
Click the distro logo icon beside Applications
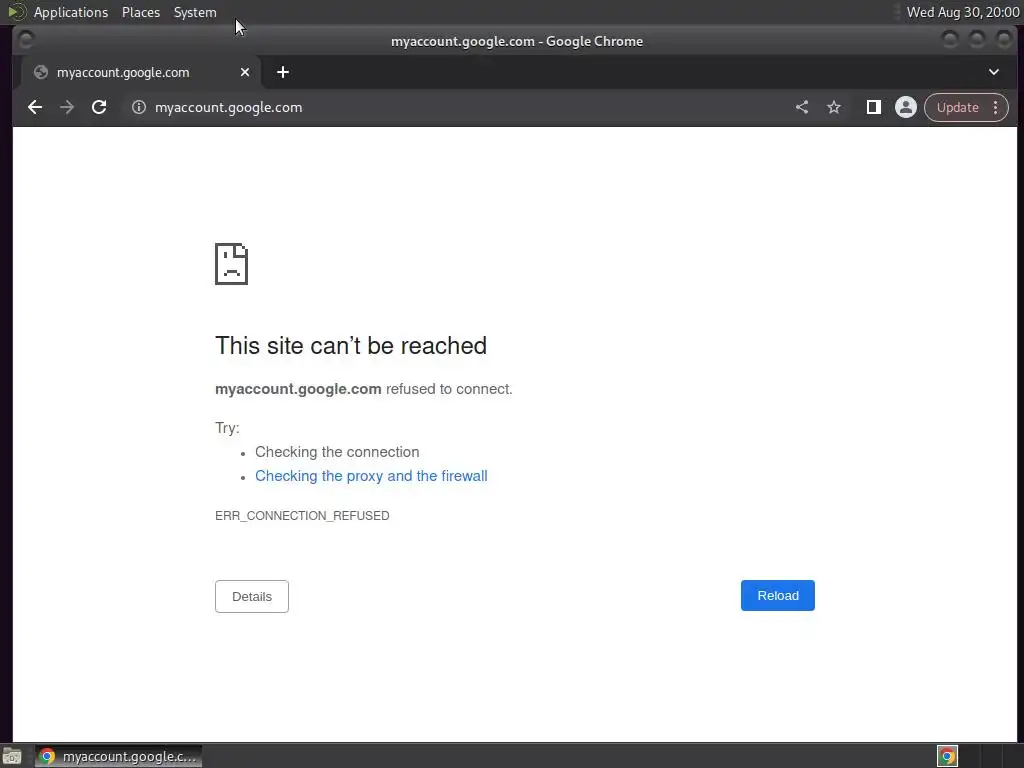point(16,12)
